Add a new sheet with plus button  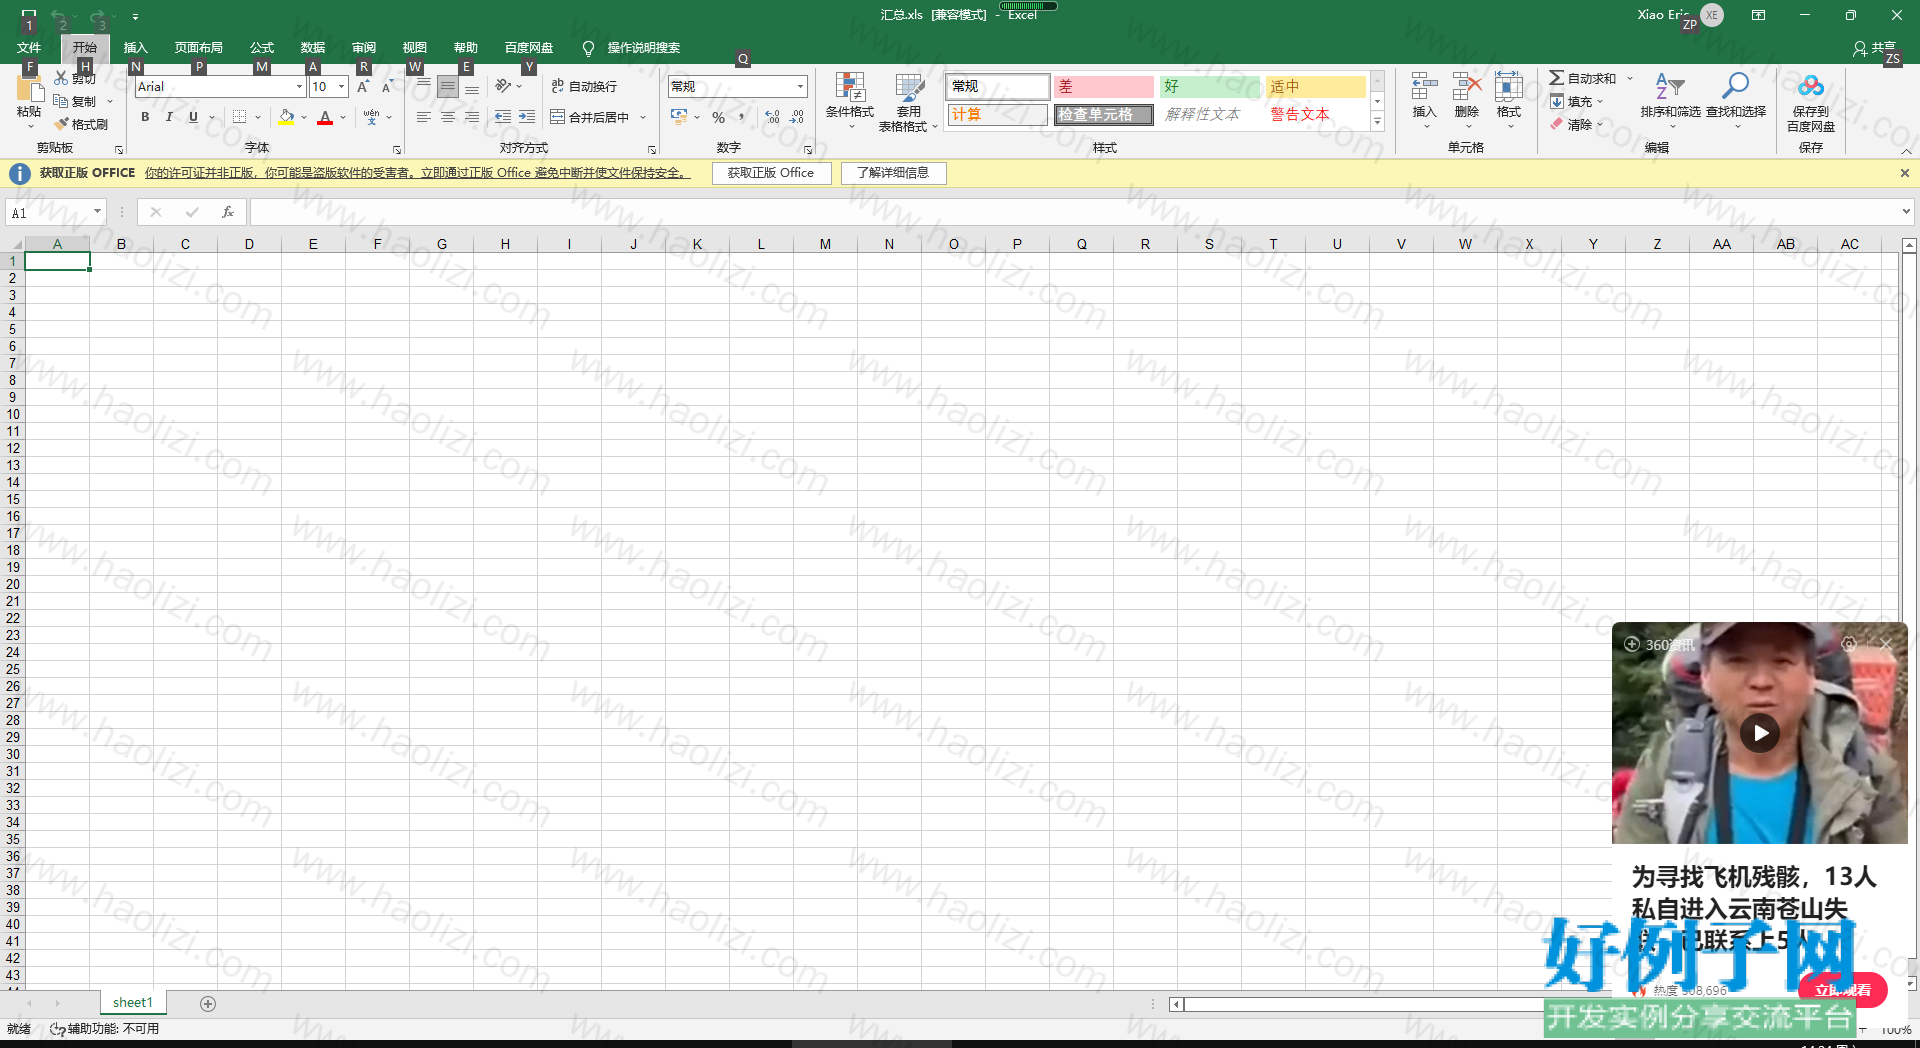[x=208, y=1003]
